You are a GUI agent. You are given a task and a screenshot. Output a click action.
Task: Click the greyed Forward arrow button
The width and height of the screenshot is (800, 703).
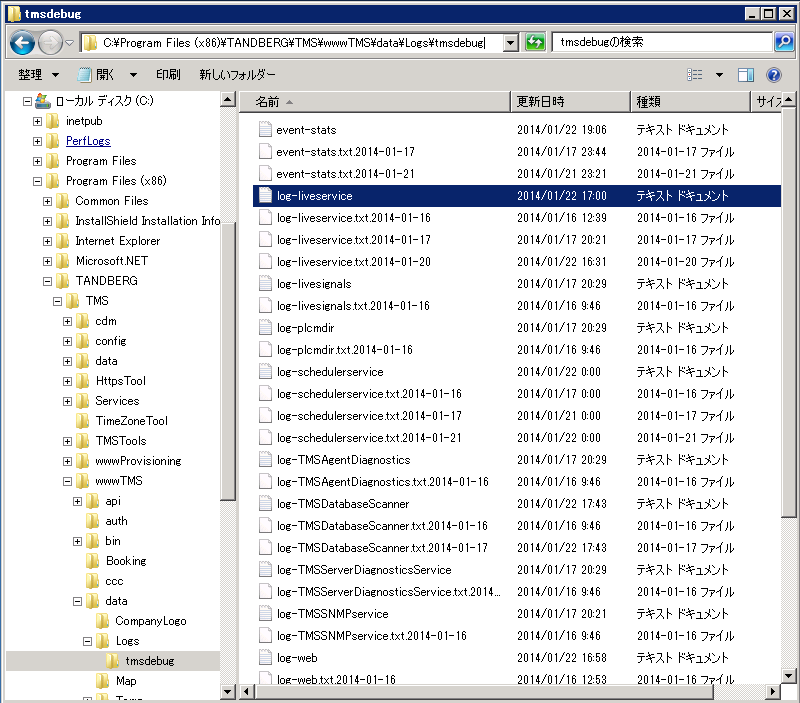coord(50,43)
